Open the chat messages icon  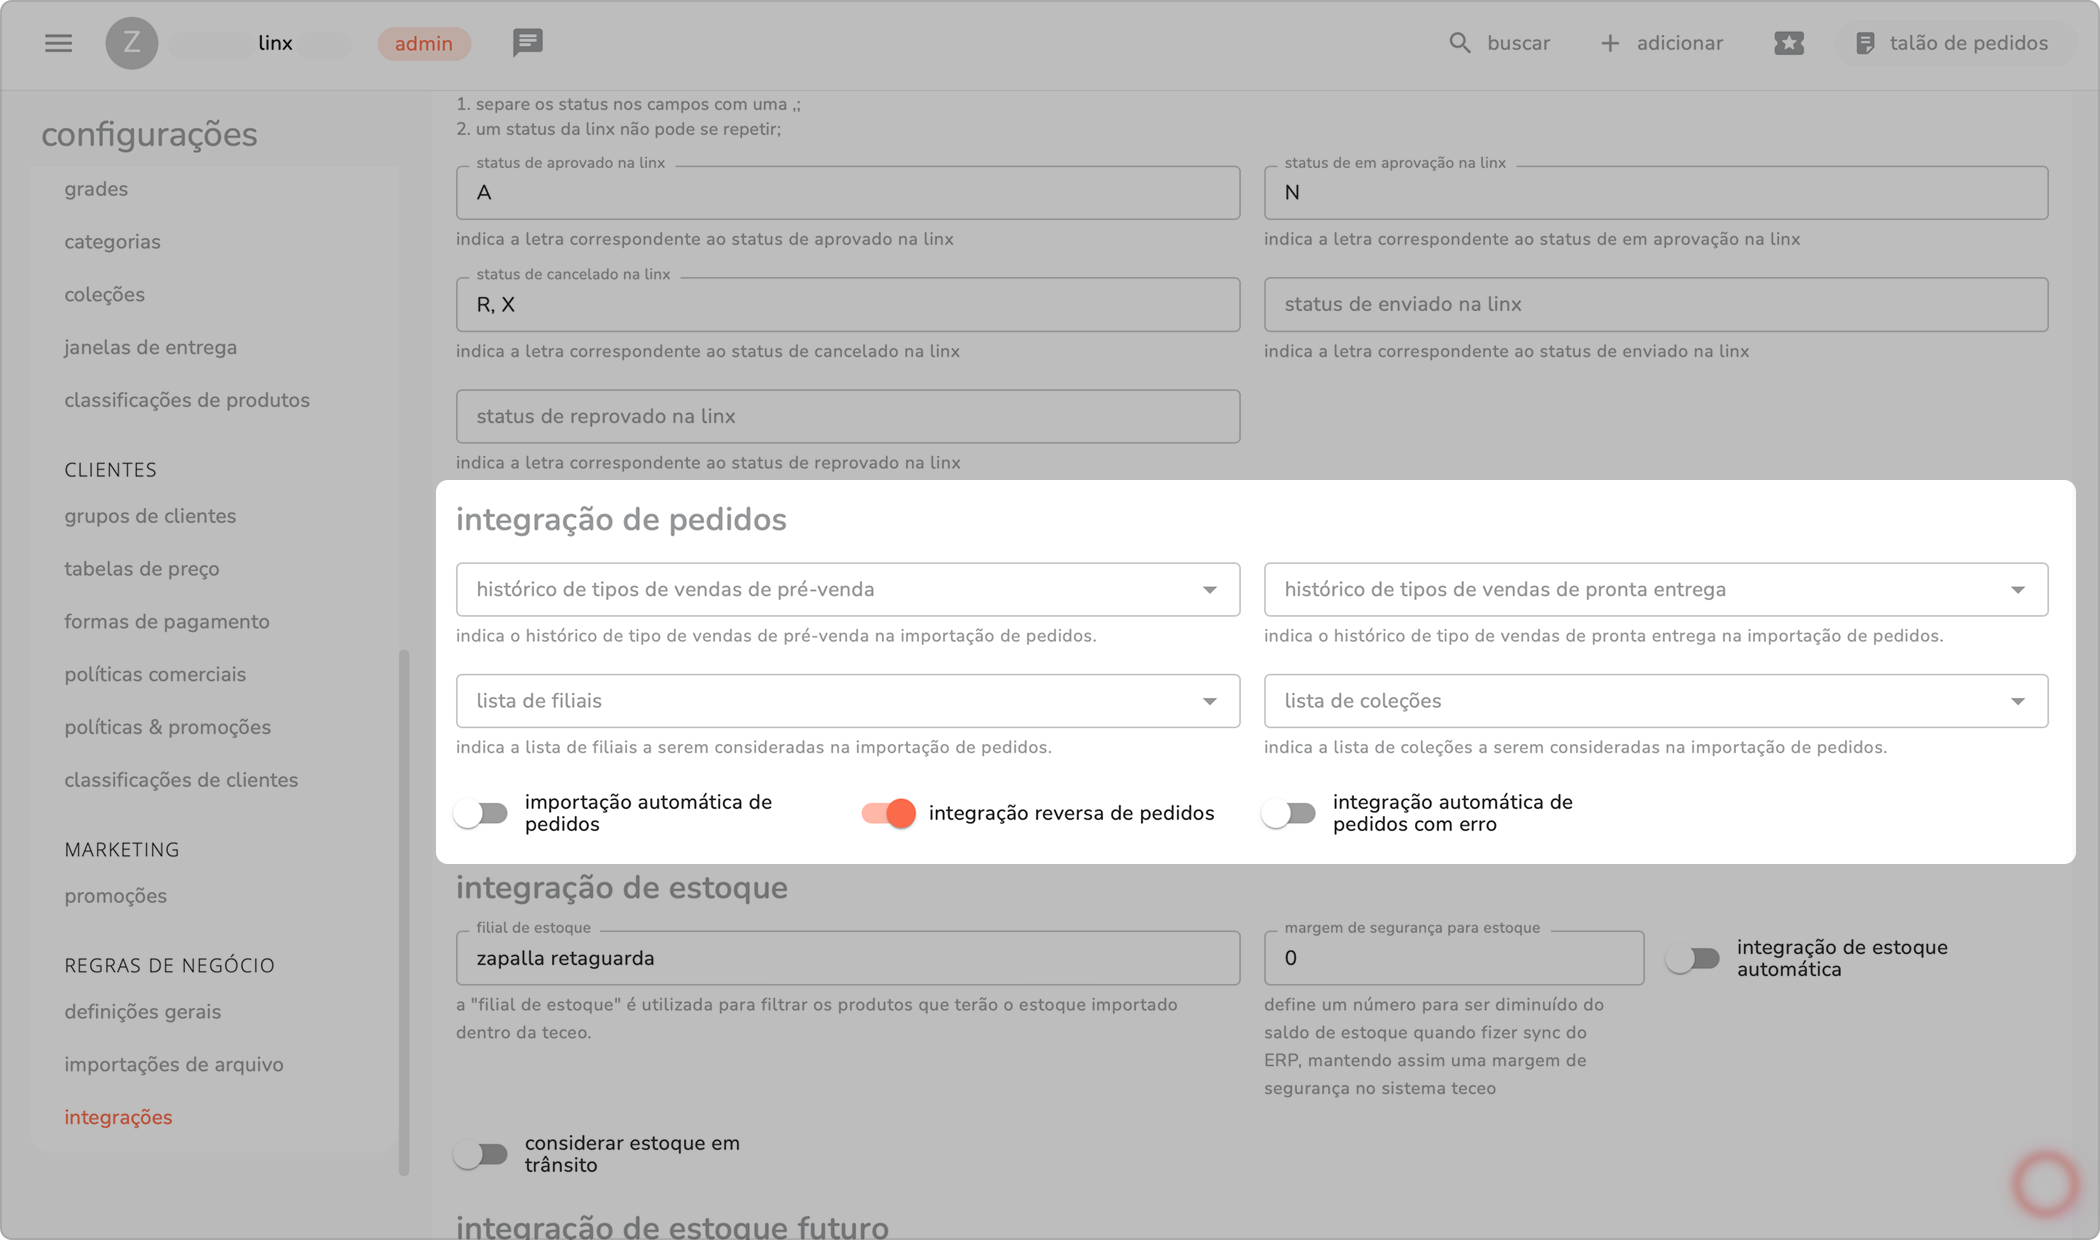click(527, 43)
